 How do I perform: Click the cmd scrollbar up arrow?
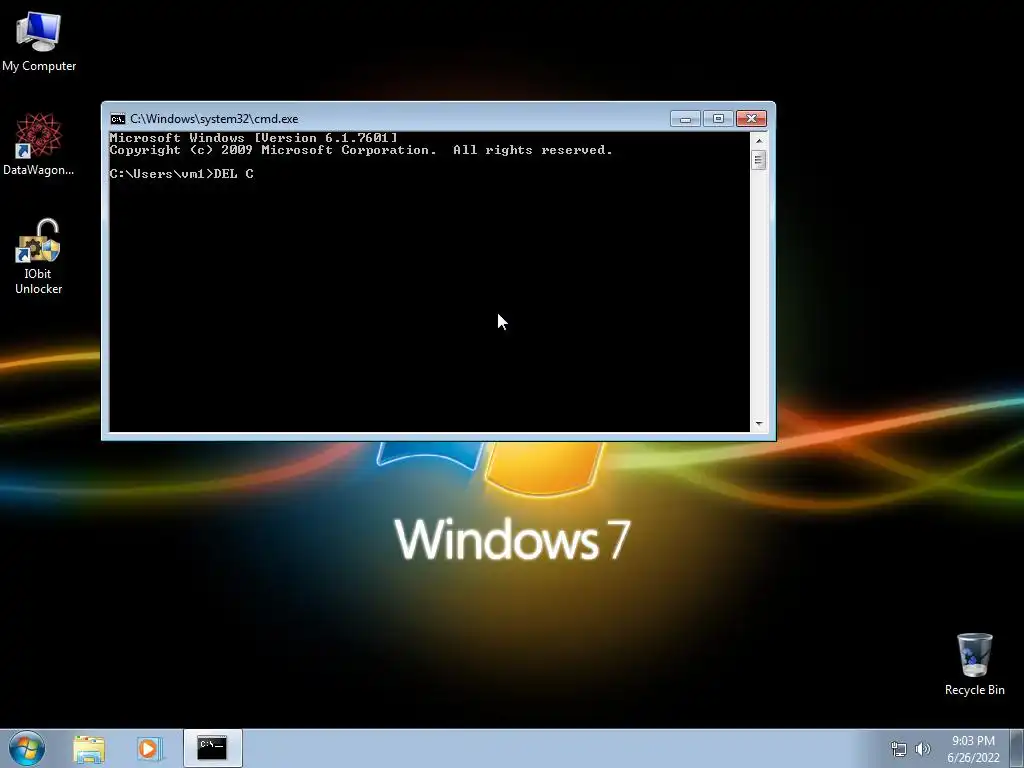pos(758,140)
